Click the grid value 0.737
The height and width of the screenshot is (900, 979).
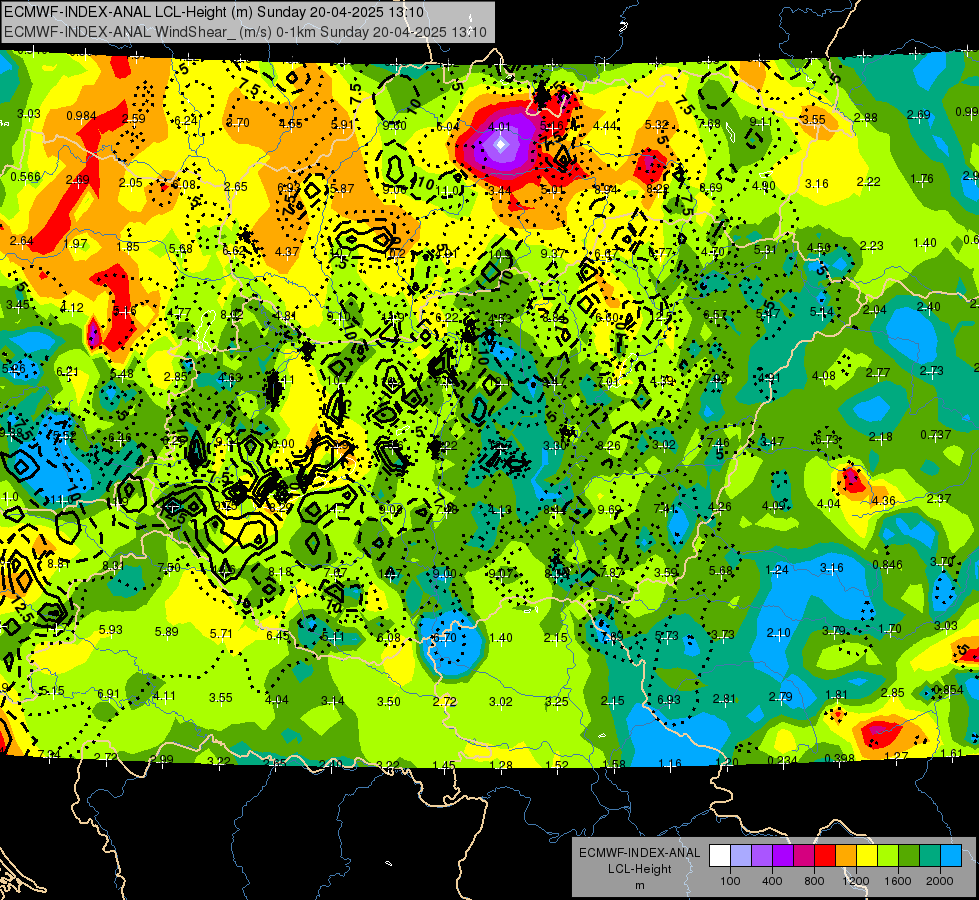pos(936,435)
